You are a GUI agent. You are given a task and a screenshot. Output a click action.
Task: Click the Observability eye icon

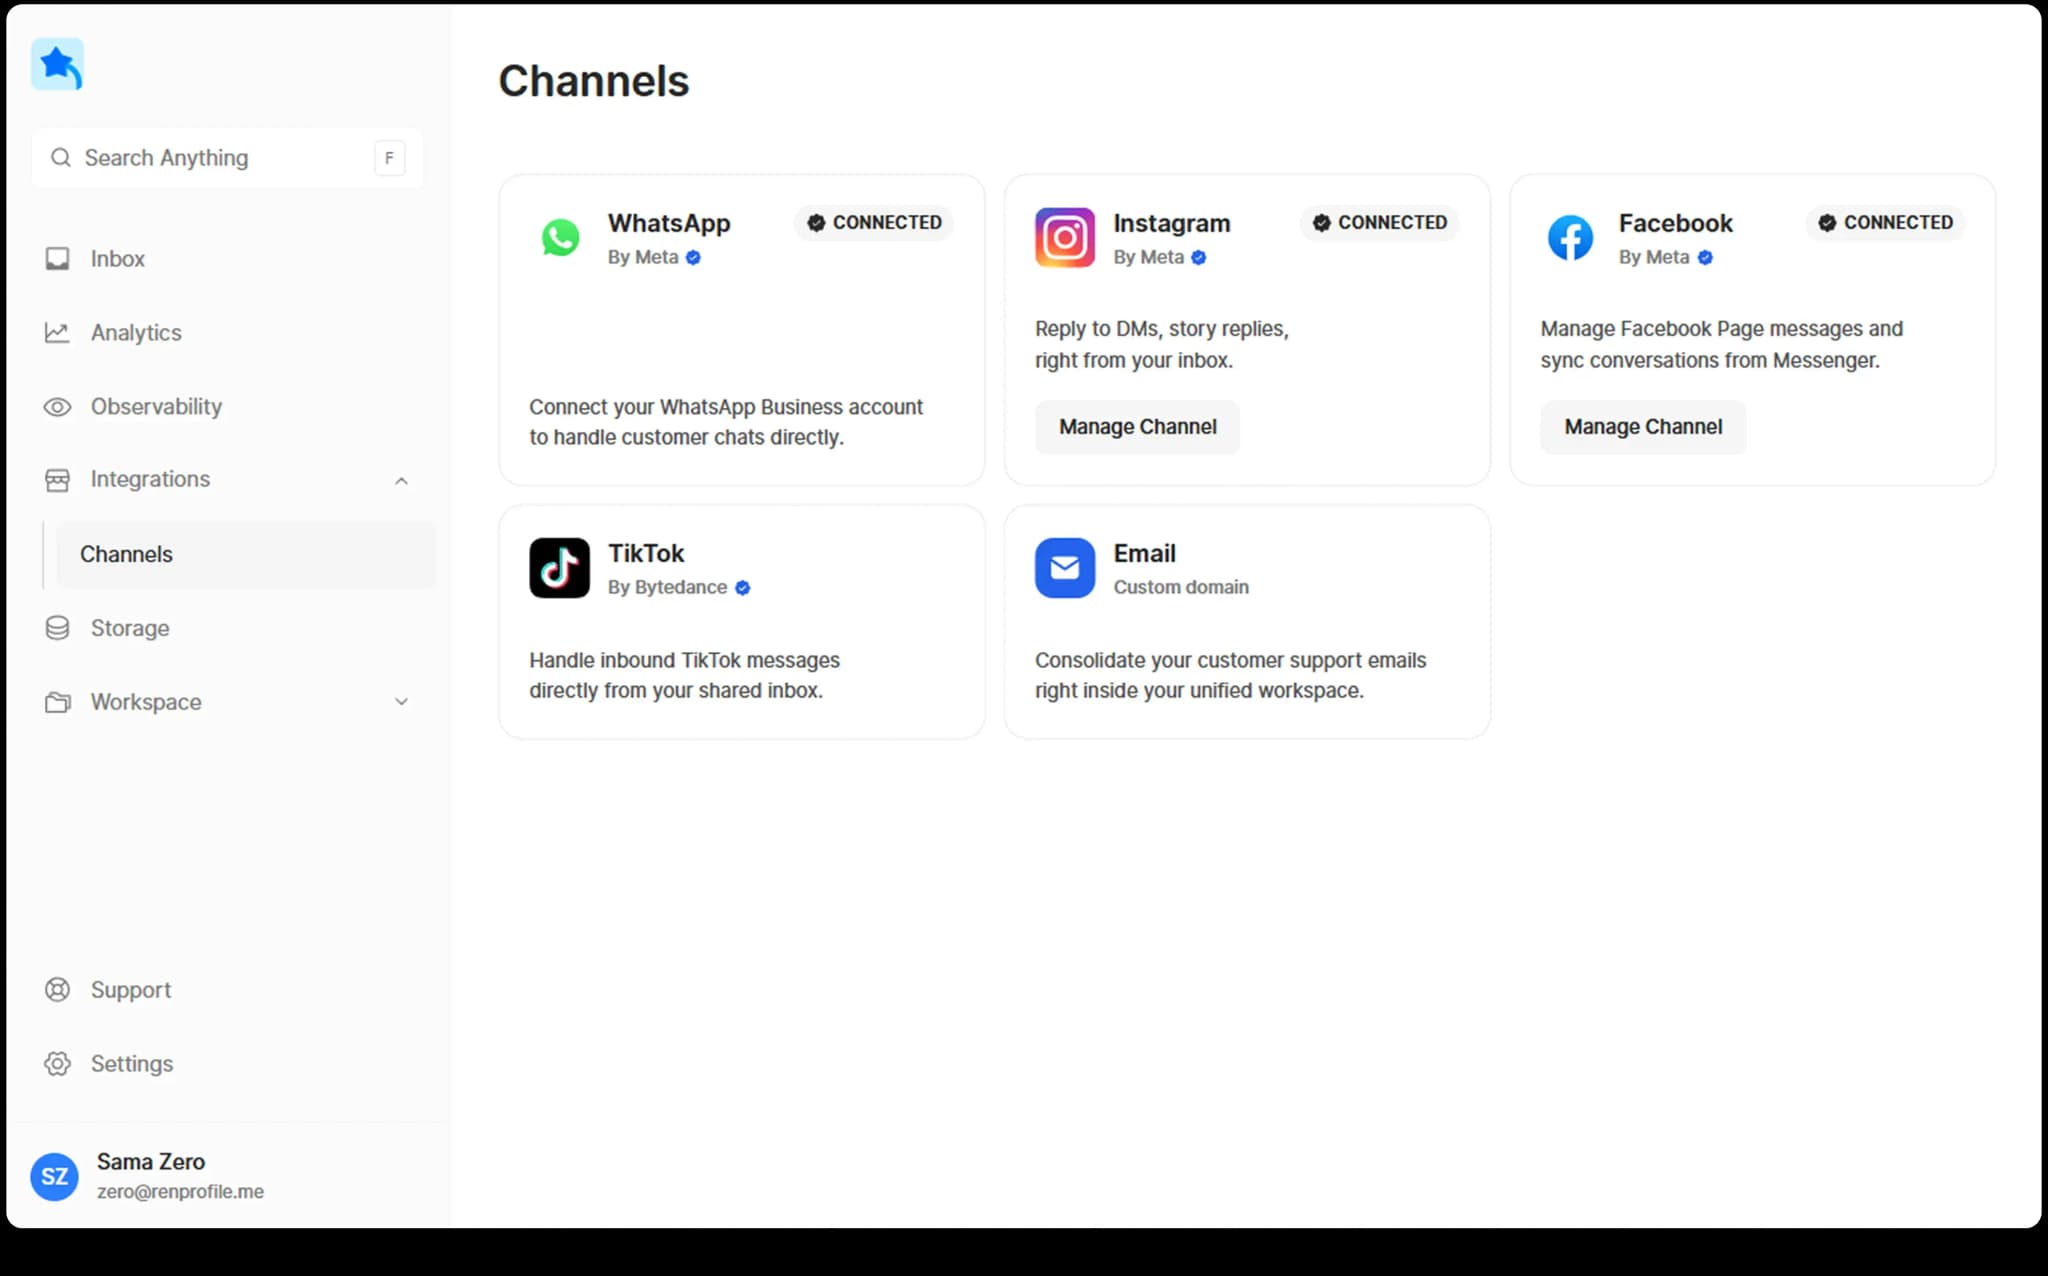click(57, 407)
